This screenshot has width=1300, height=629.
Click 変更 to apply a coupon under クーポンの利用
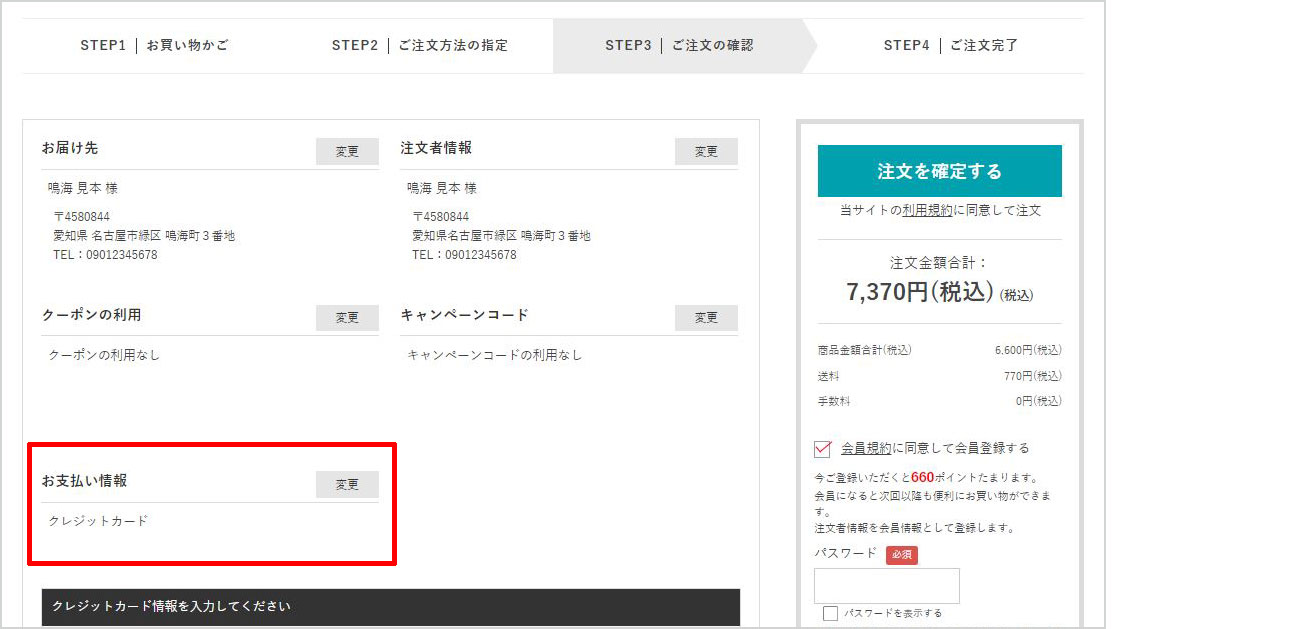[347, 317]
